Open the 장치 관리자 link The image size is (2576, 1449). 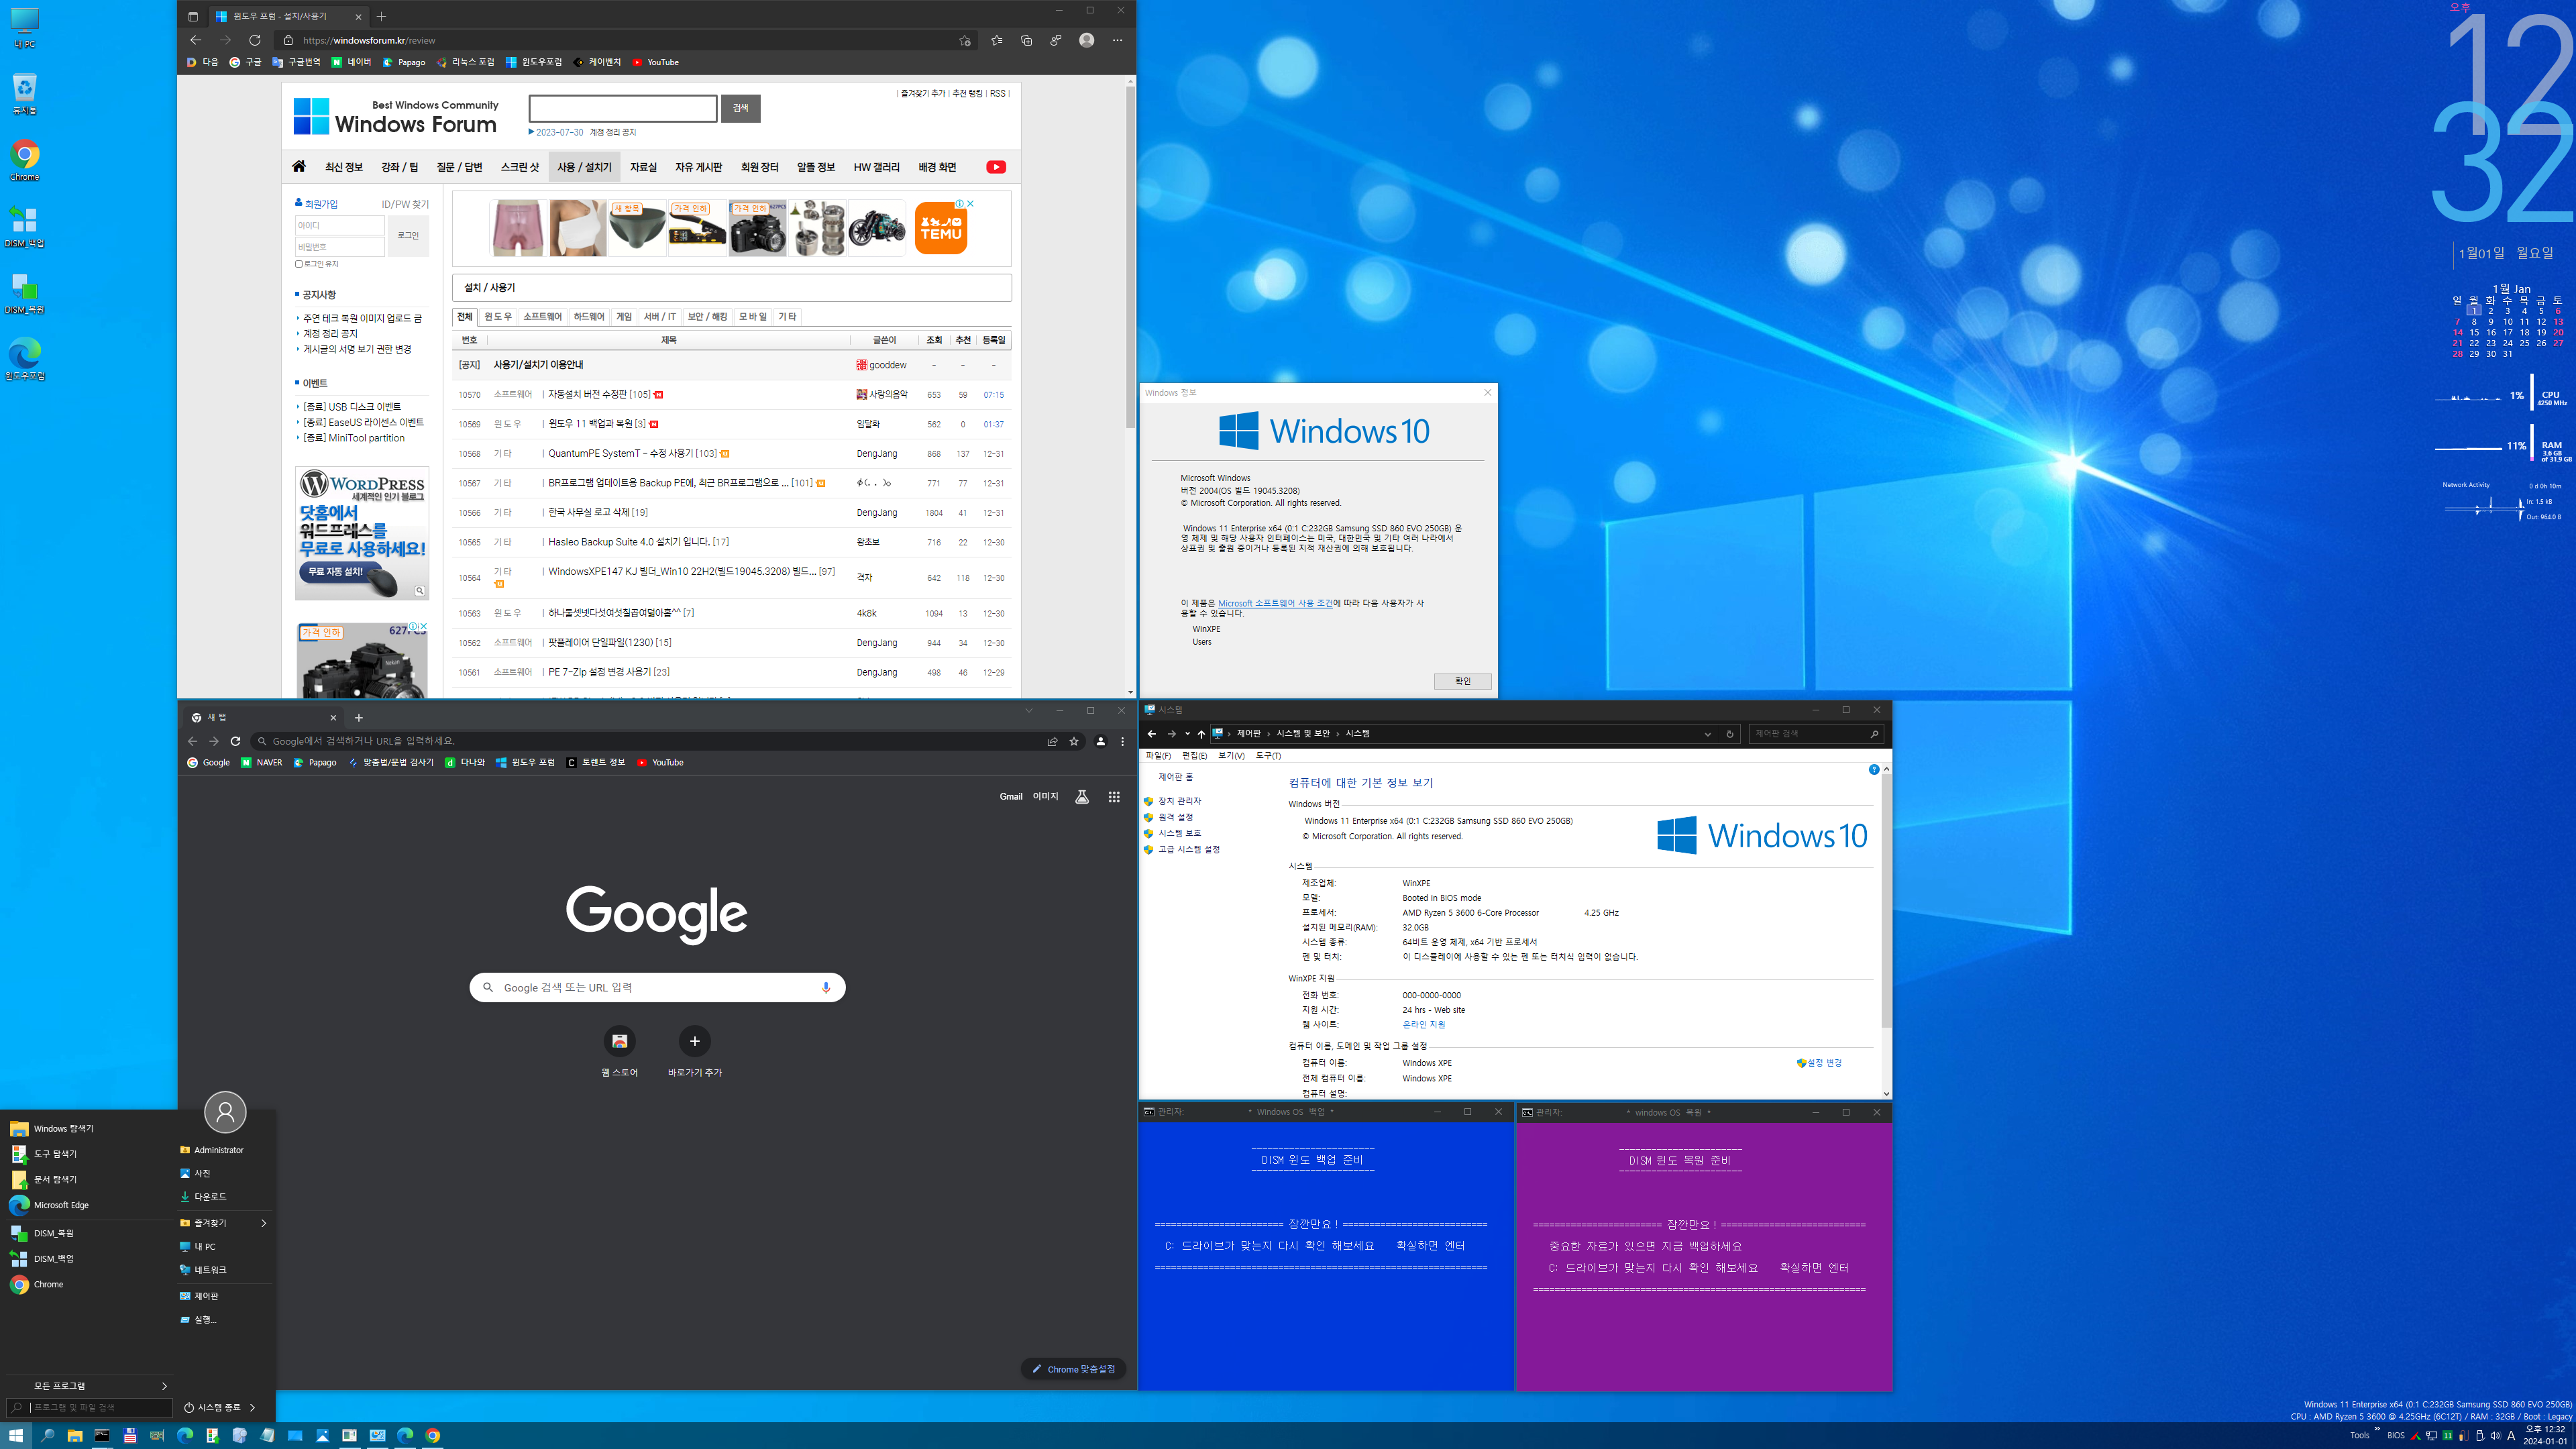click(x=1179, y=801)
